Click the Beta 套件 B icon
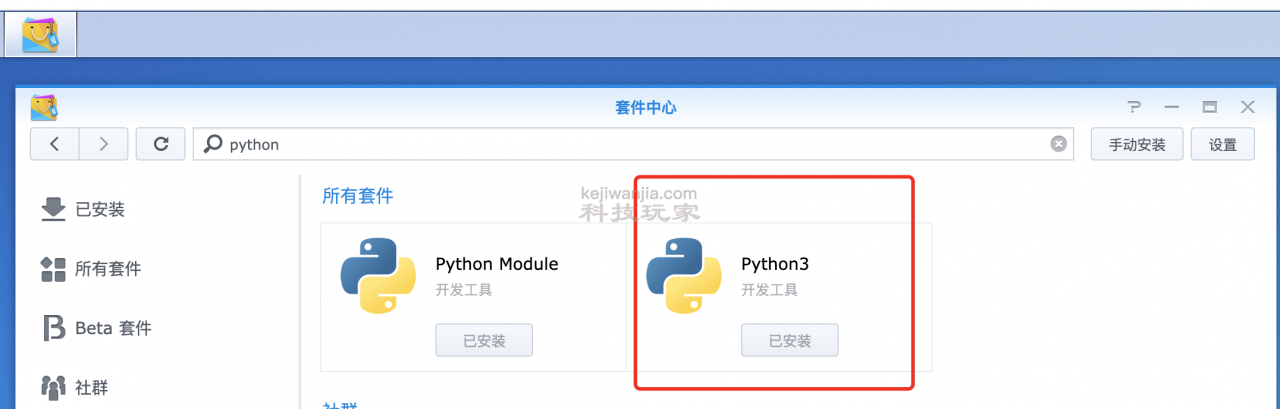 (x=53, y=328)
